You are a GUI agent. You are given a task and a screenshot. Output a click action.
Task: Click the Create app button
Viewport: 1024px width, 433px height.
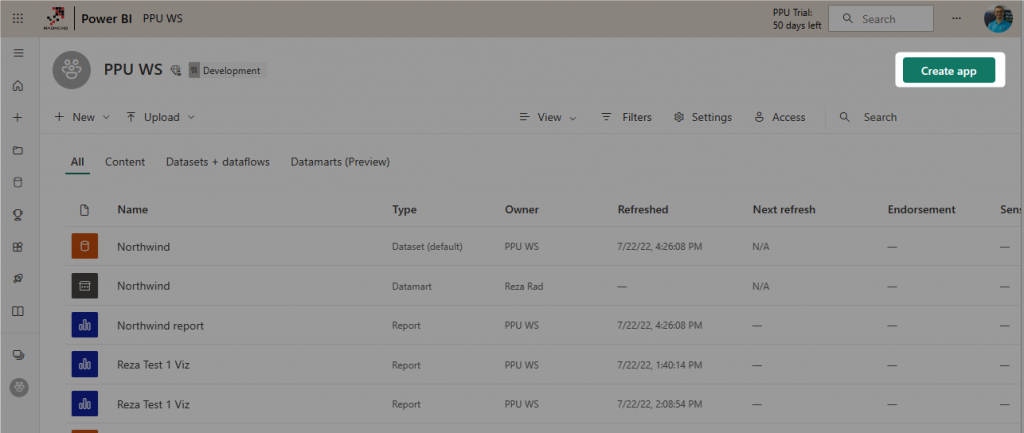[949, 71]
